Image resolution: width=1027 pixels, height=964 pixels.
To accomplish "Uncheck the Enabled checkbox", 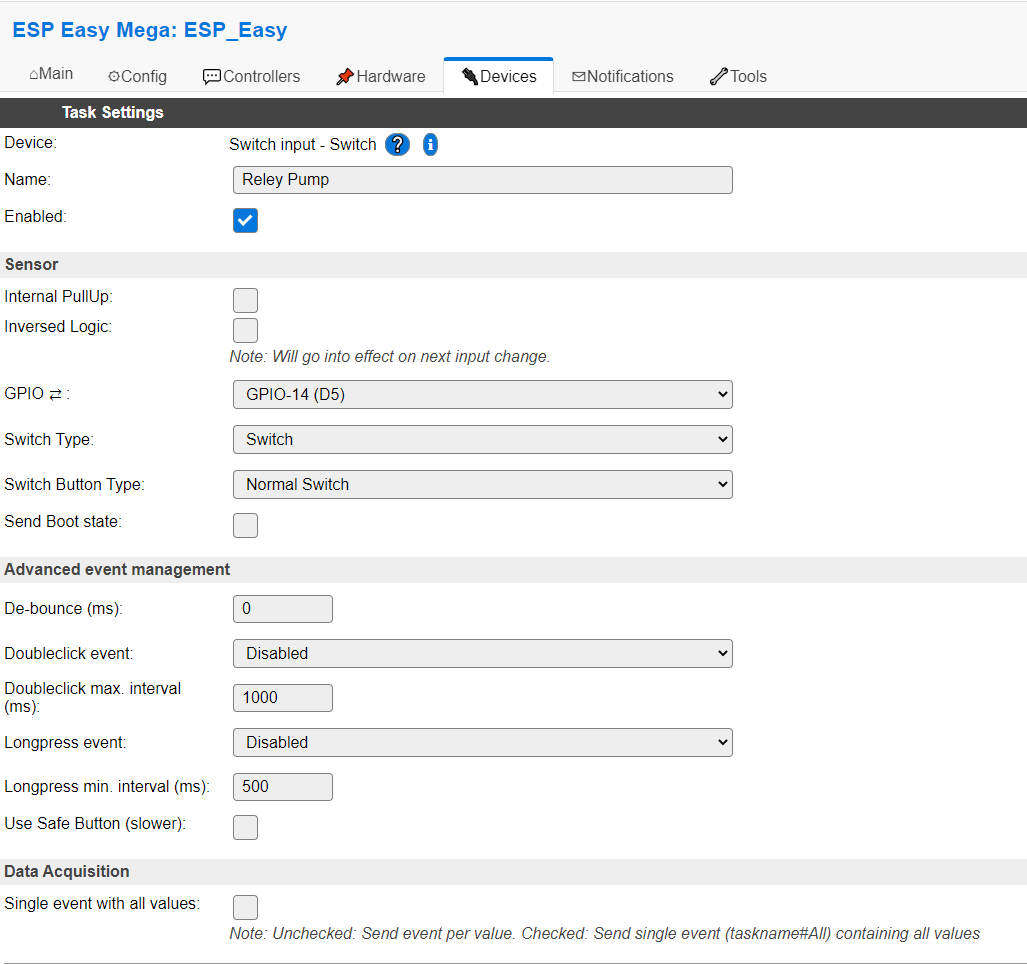I will coord(246,221).
